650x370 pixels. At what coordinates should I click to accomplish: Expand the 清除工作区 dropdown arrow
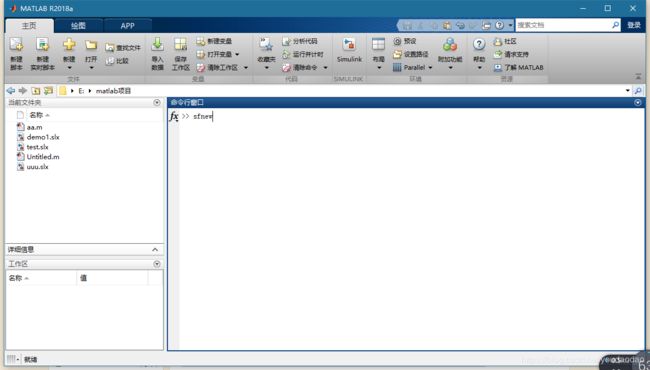(x=246, y=68)
